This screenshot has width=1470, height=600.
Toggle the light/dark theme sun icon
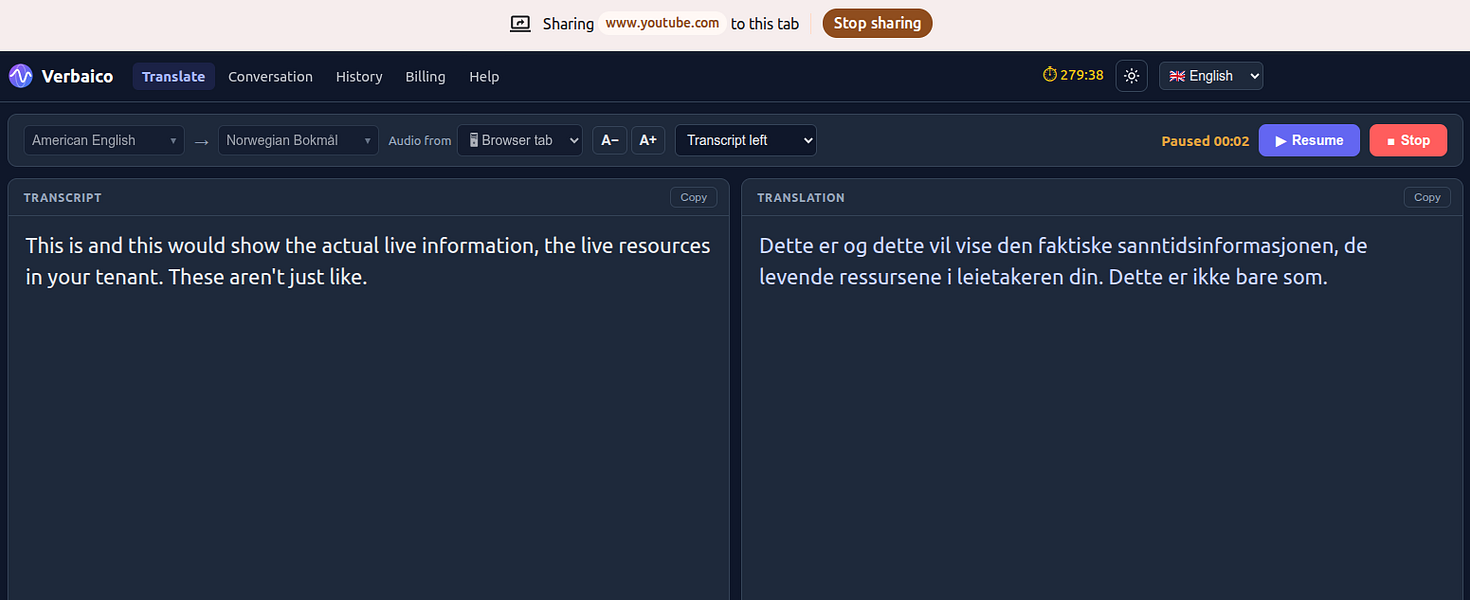tap(1131, 76)
